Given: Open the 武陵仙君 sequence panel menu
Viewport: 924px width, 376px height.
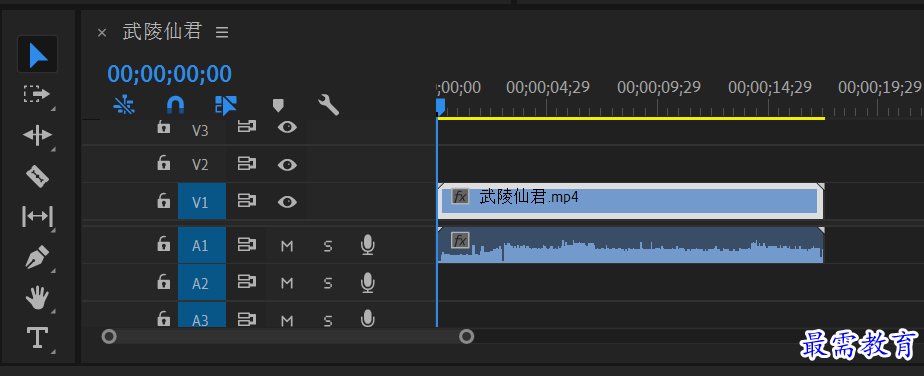Looking at the screenshot, I should tap(222, 32).
